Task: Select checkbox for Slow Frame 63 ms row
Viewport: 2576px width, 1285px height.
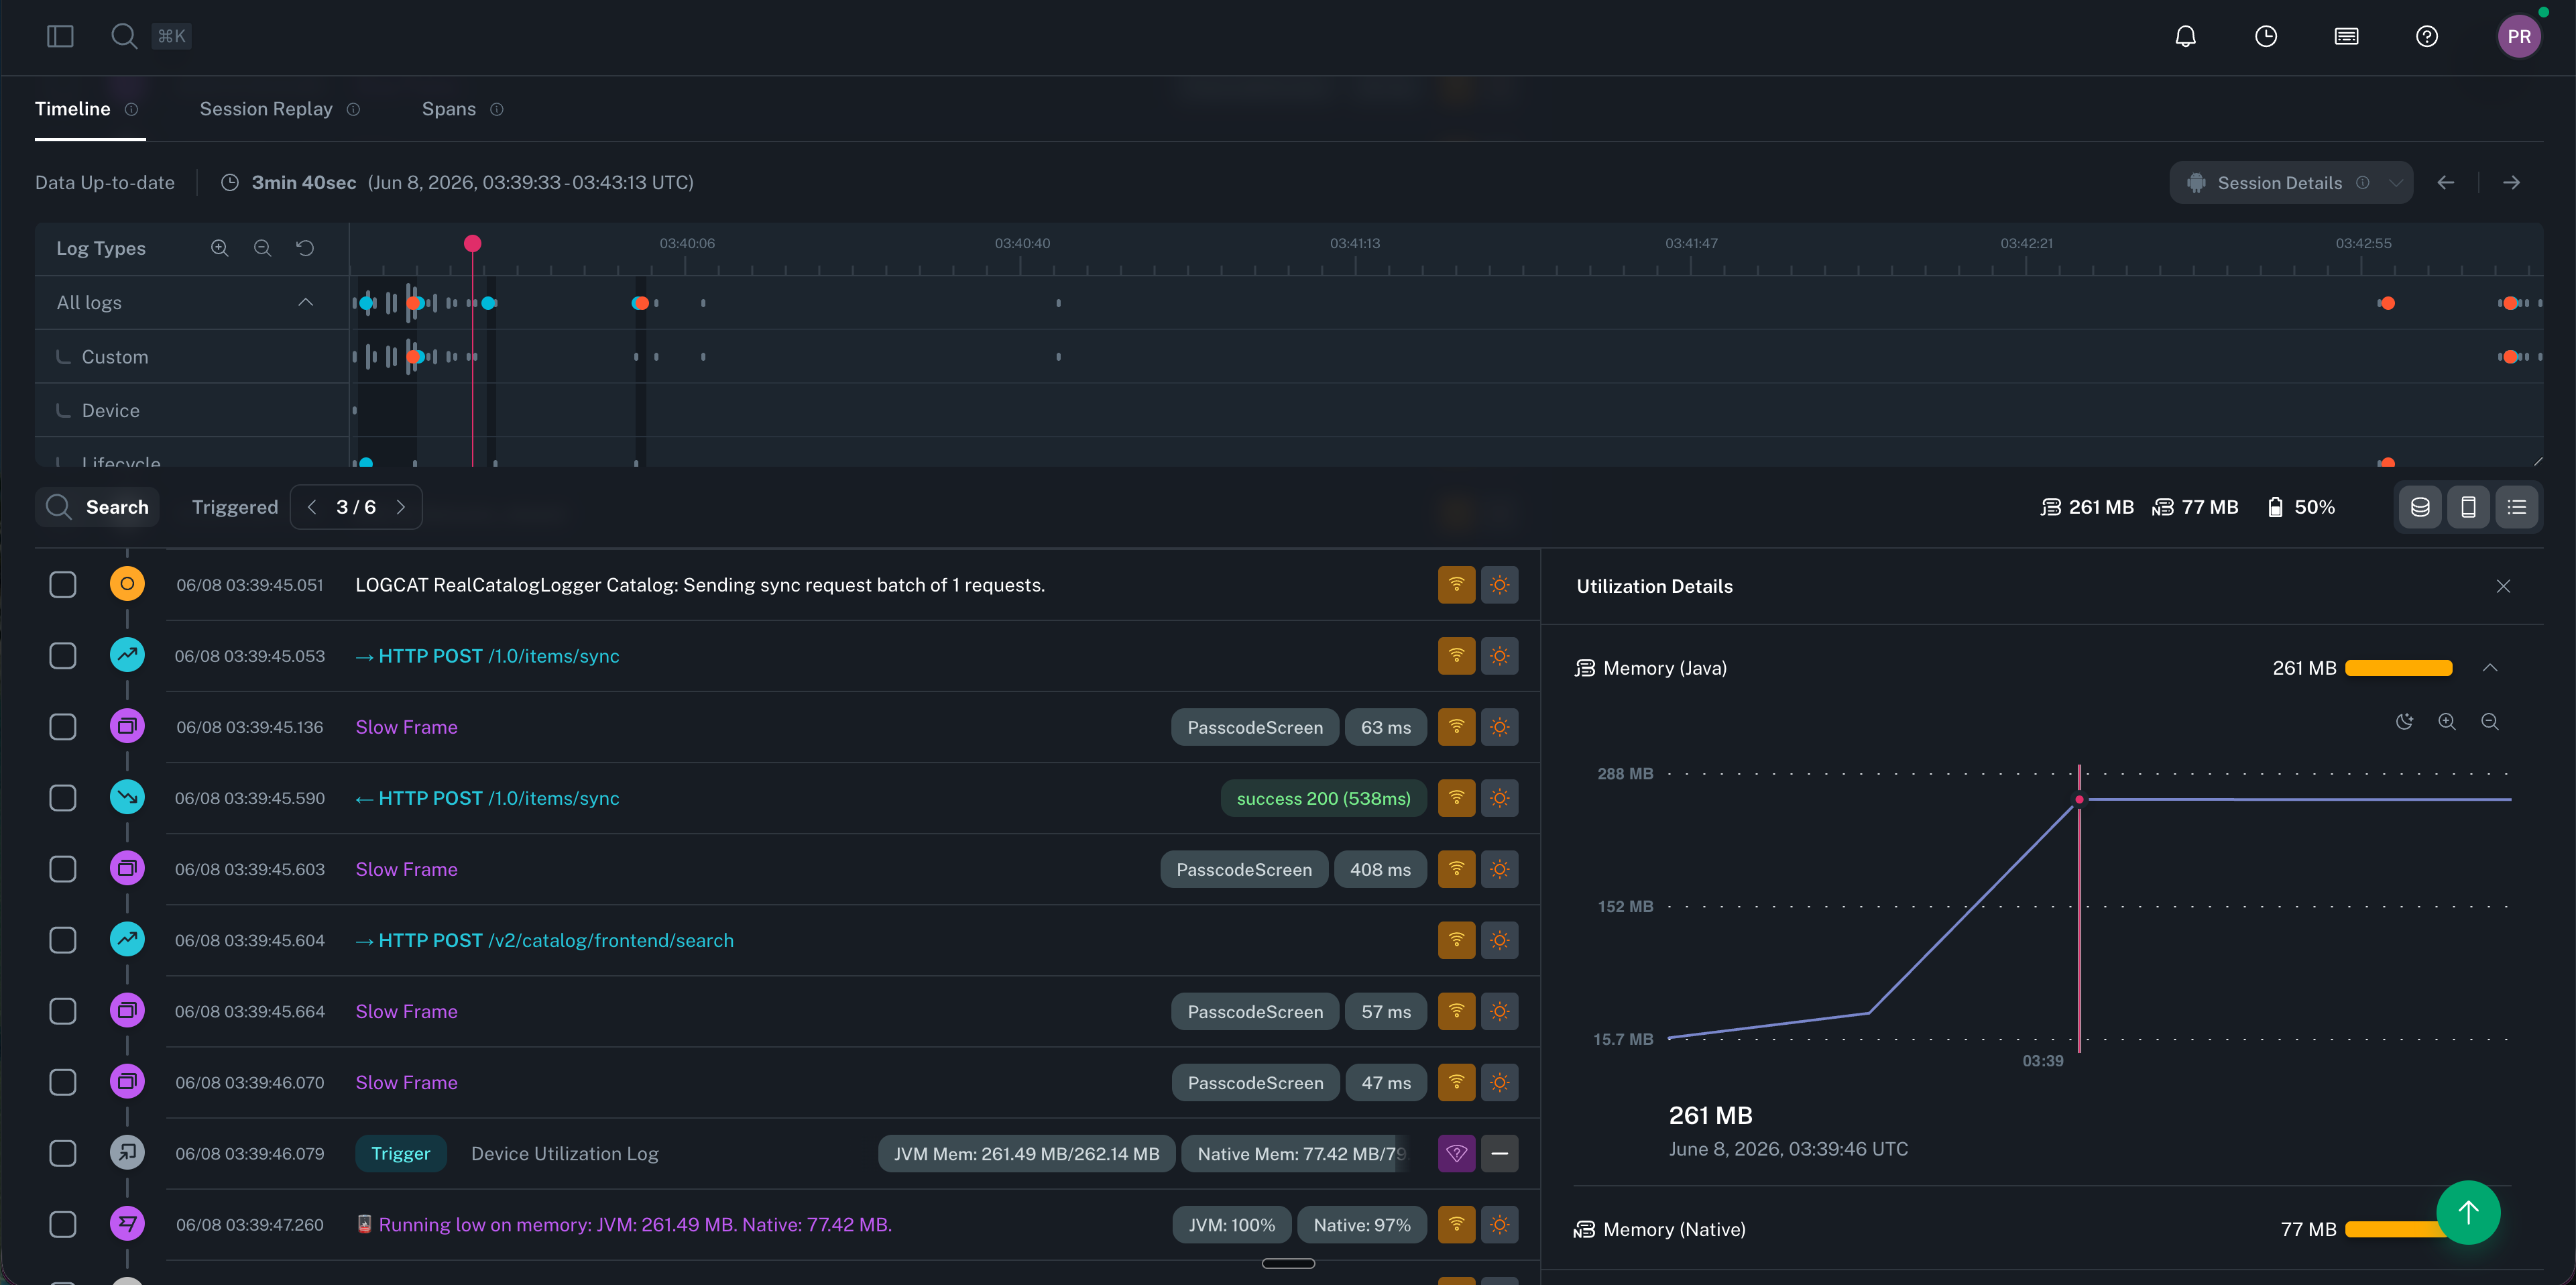Action: click(63, 727)
